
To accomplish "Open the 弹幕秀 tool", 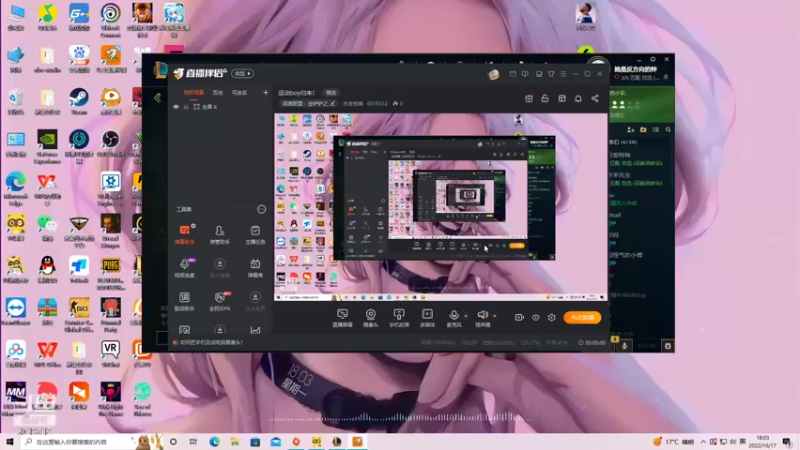I will coord(255,267).
